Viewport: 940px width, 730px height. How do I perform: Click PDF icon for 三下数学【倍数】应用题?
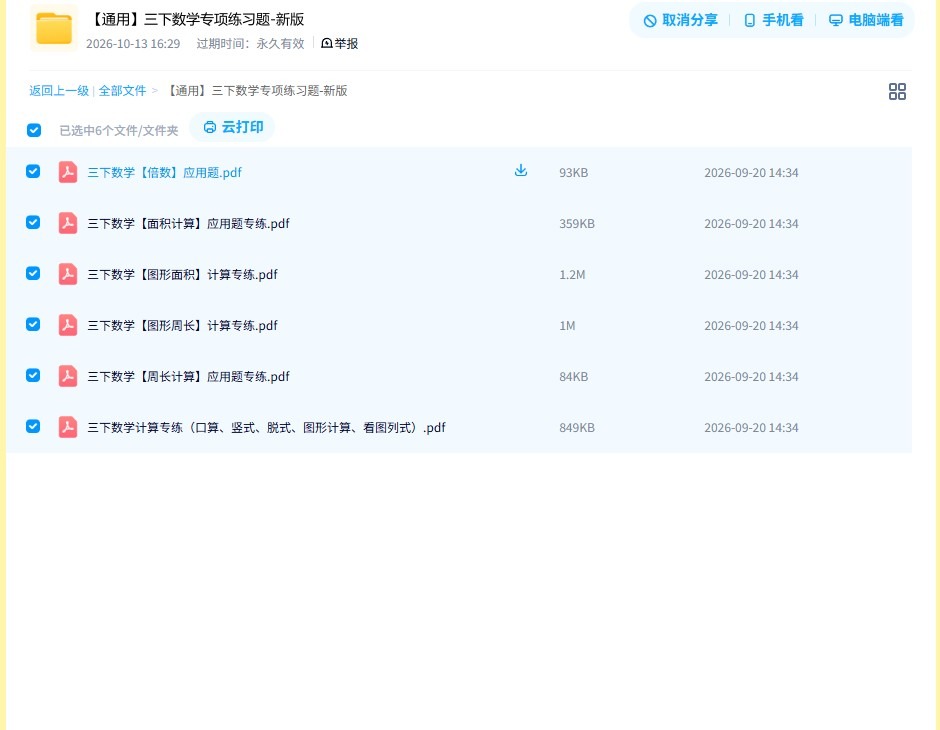68,172
